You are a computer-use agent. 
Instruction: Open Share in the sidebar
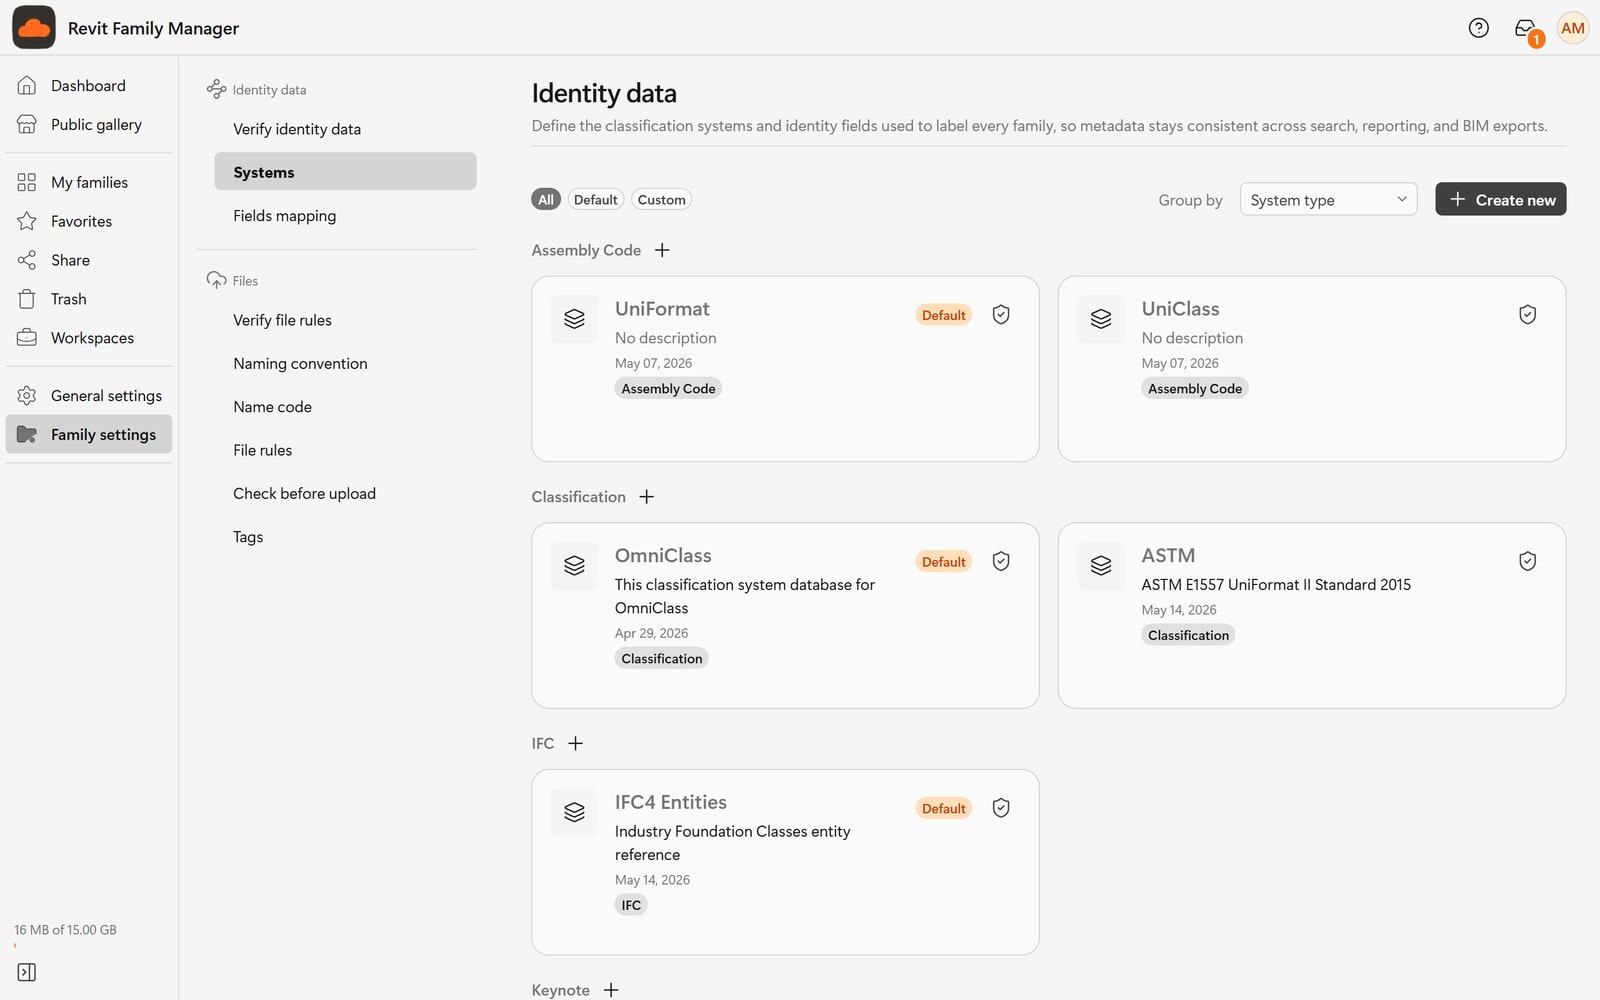click(89, 260)
